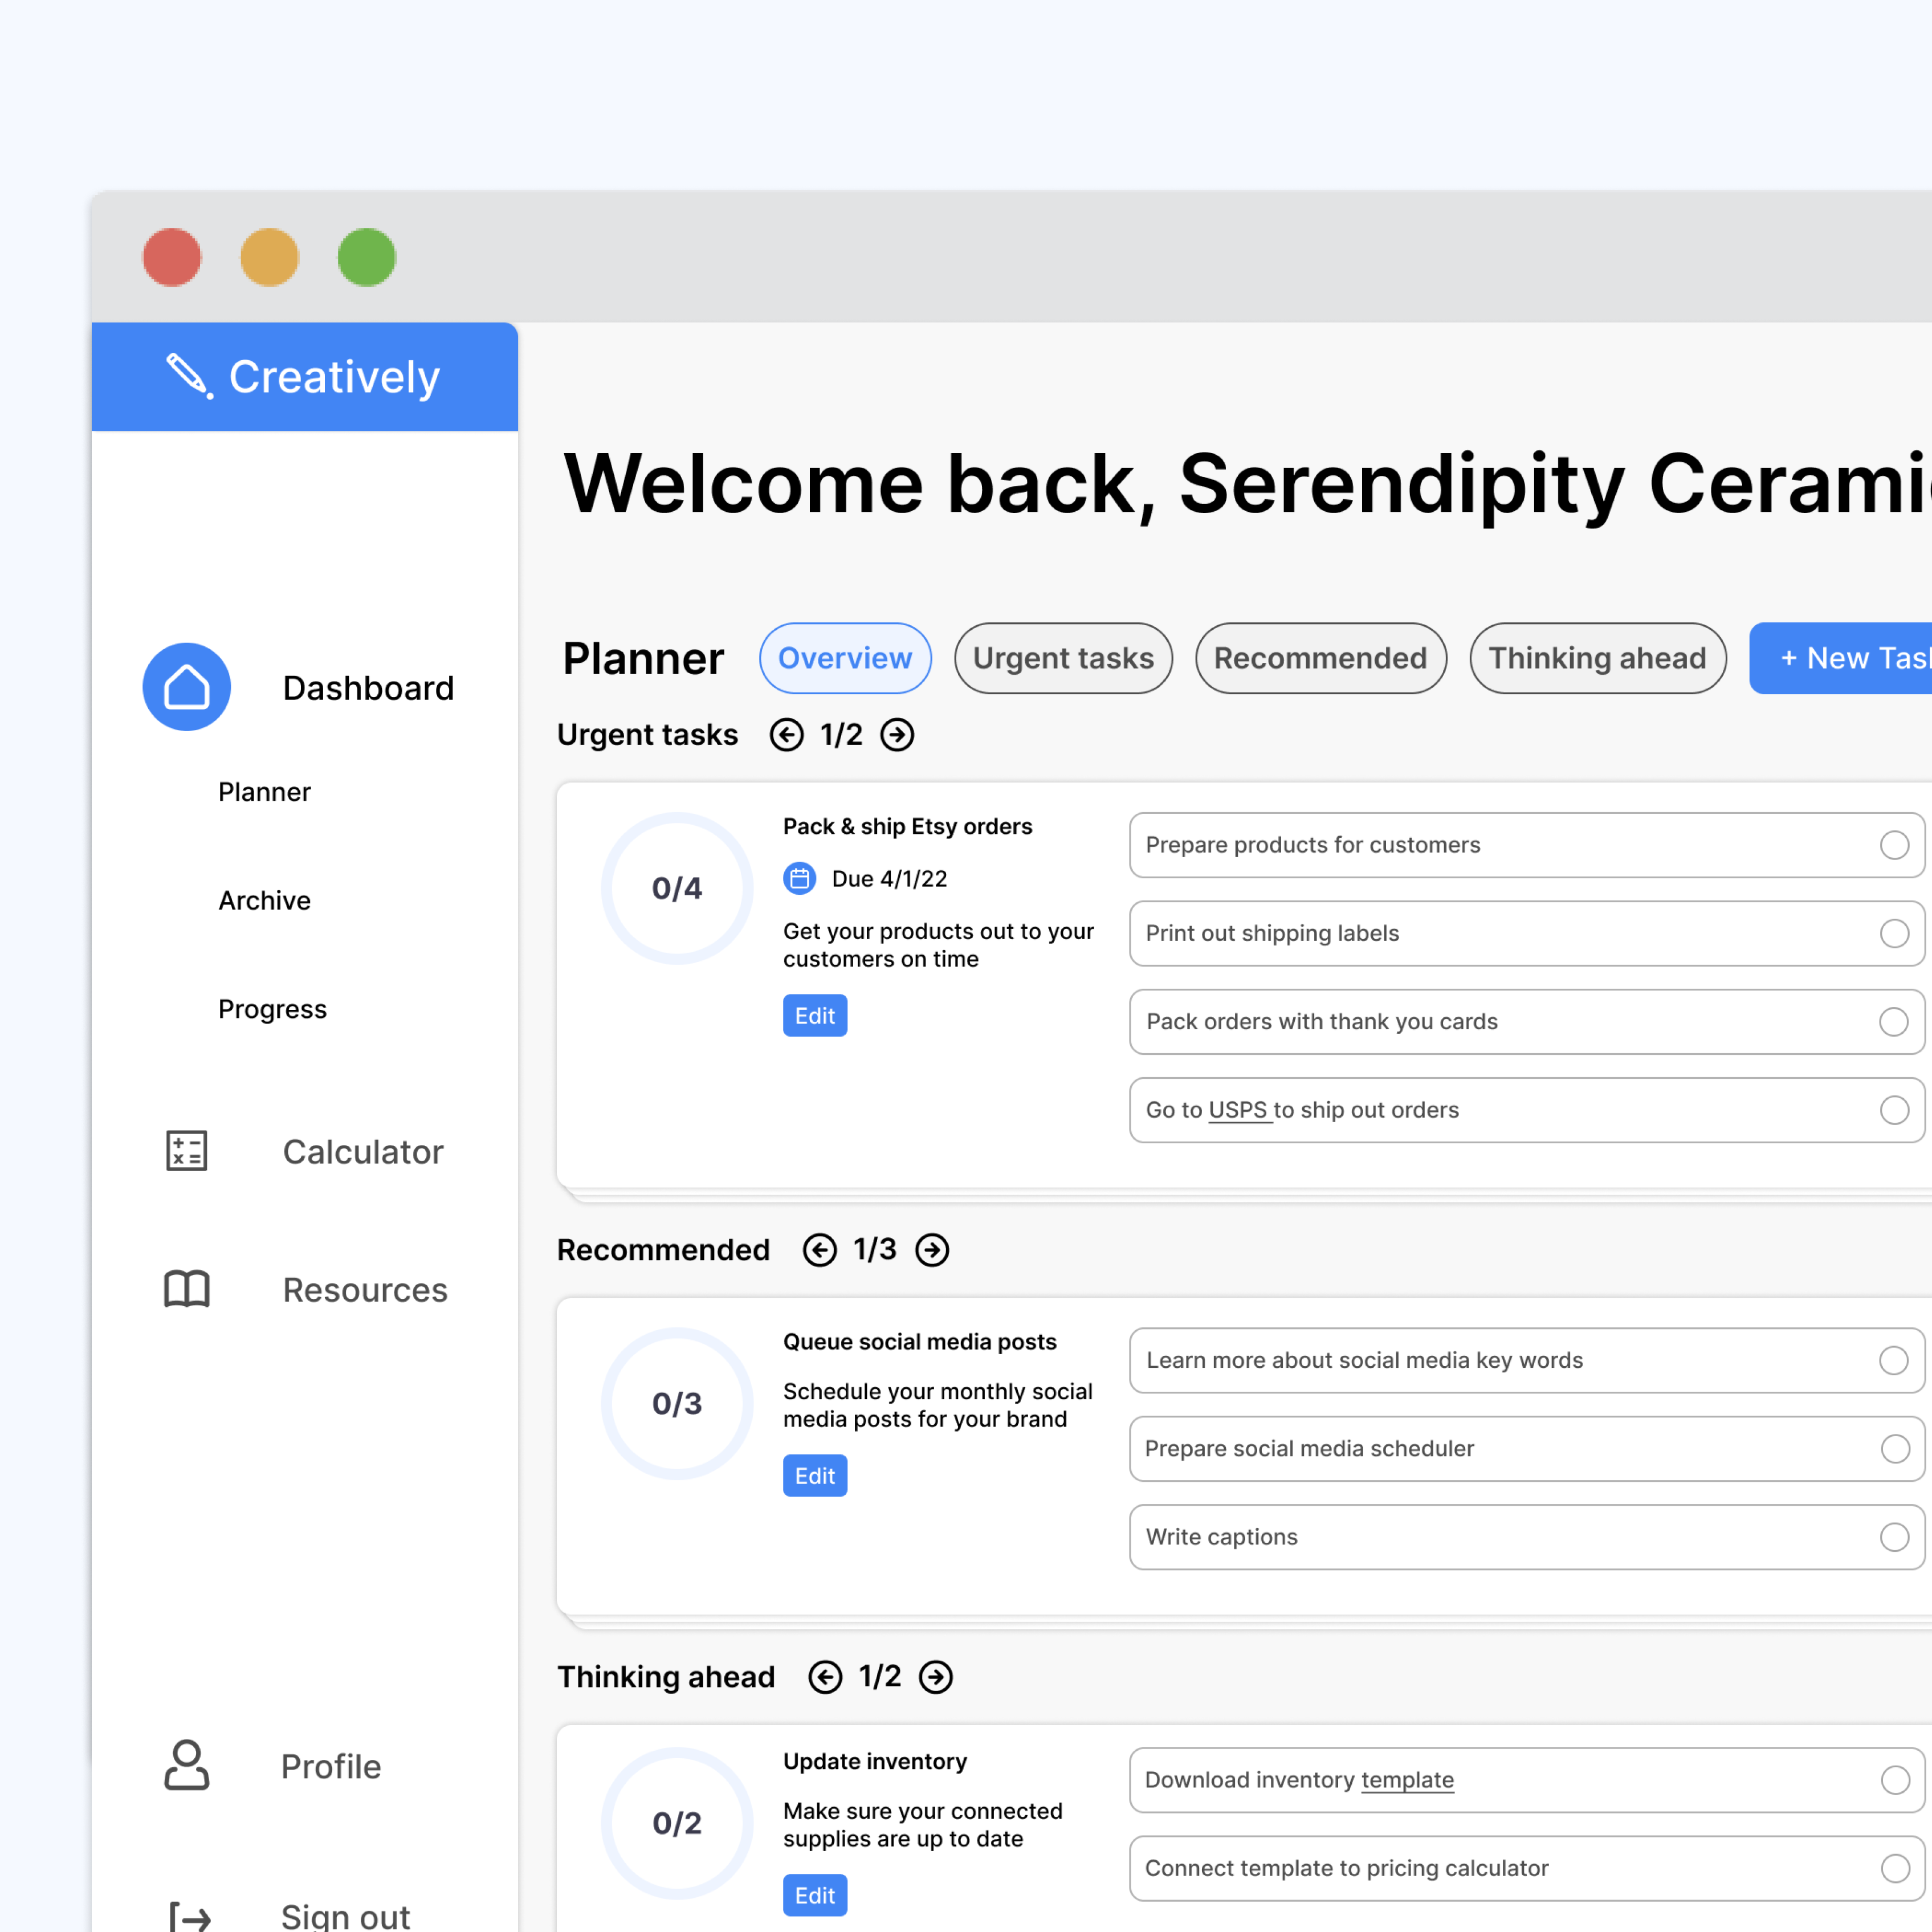The width and height of the screenshot is (1932, 1932).
Task: Check off Learn more about social media key words
Action: click(x=1895, y=1360)
